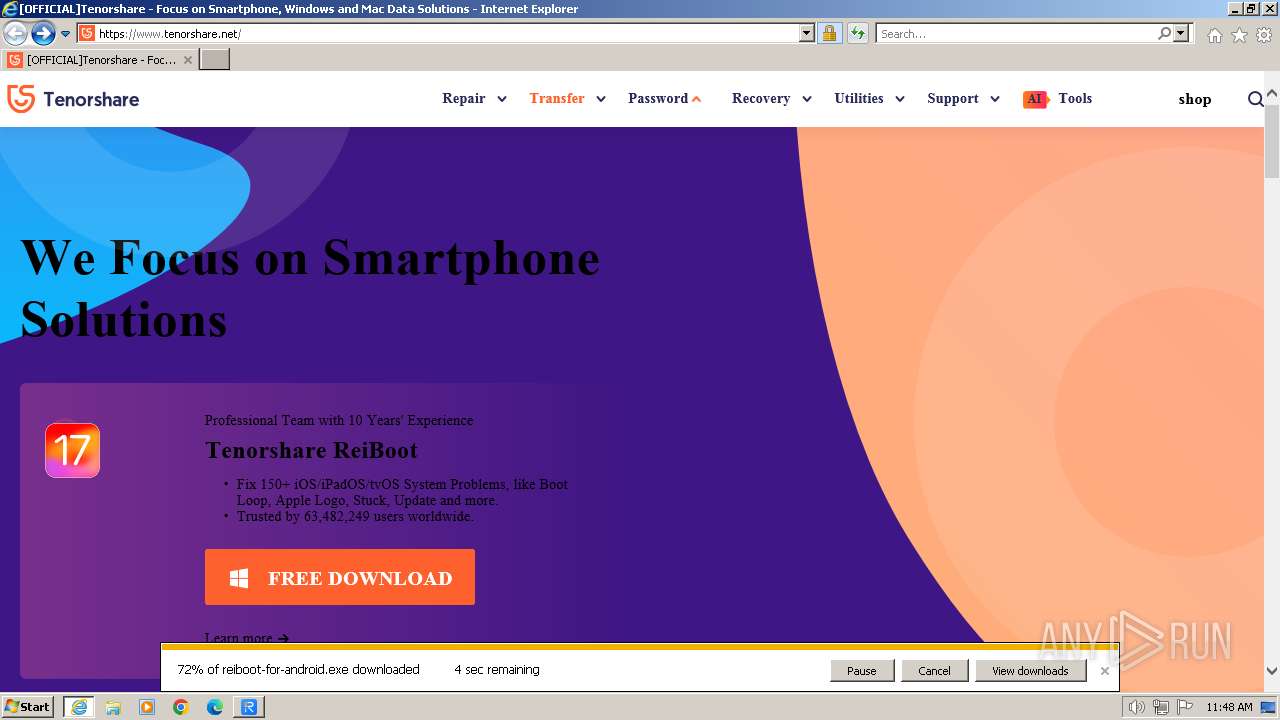
Task: Open the Support navigation menu
Action: click(953, 98)
